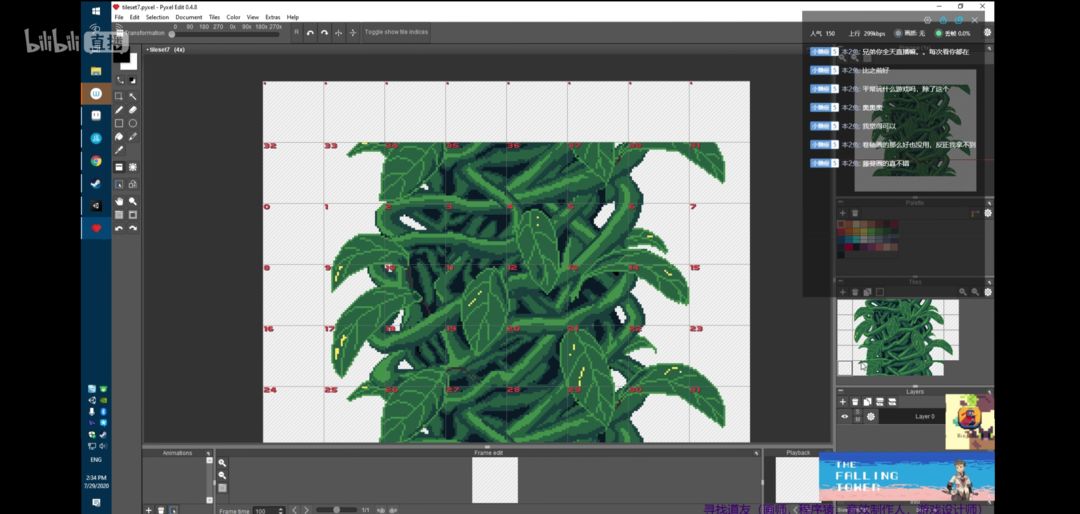Image resolution: width=1080 pixels, height=514 pixels.
Task: Add a new layer in Layers panel
Action: click(x=842, y=402)
